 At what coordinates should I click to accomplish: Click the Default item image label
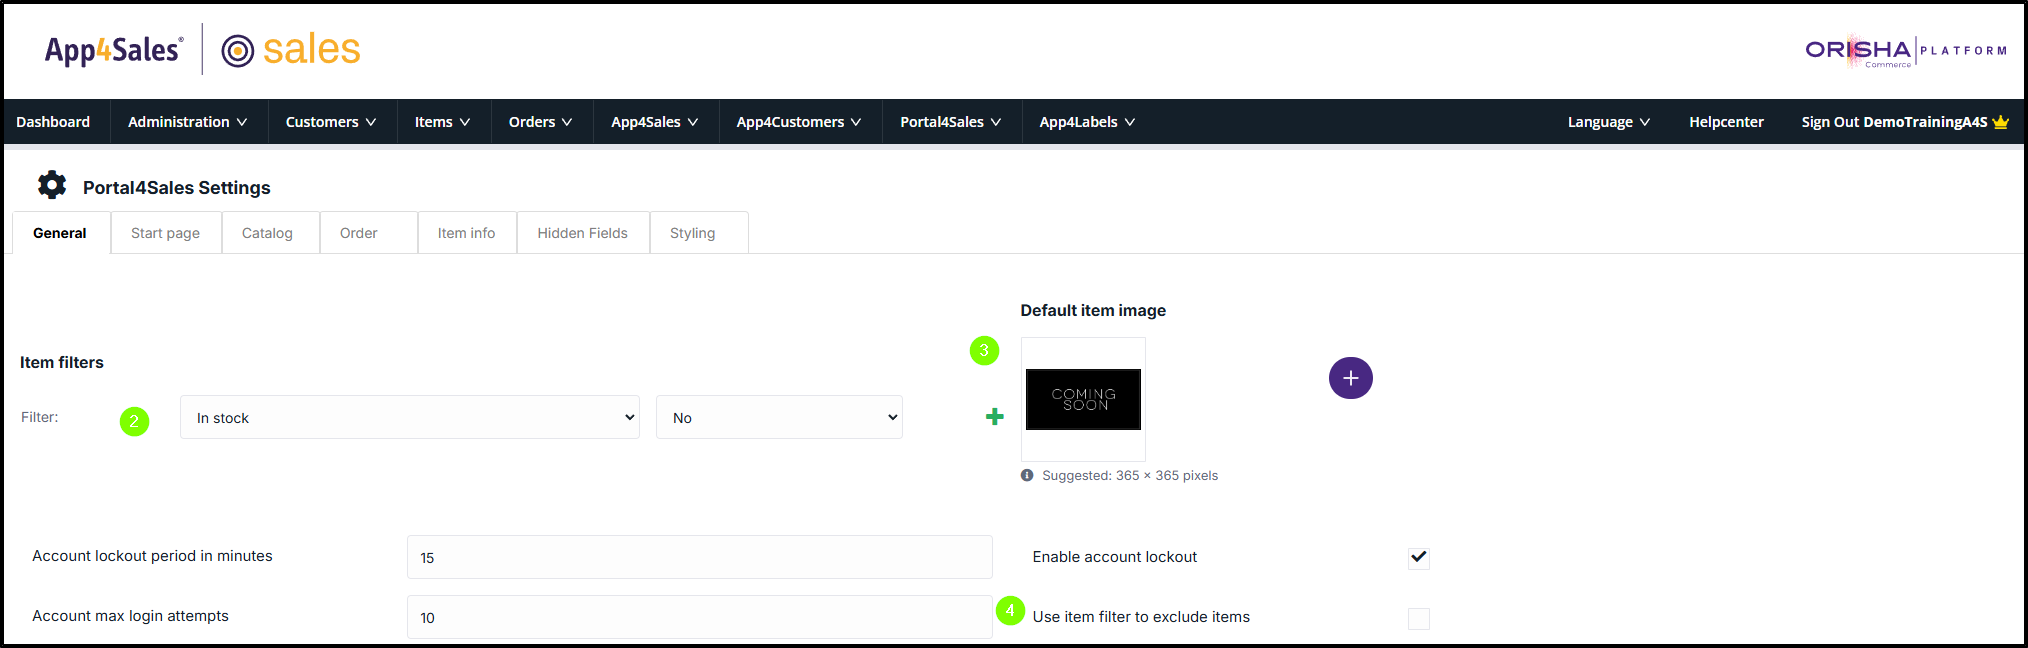(x=1093, y=310)
